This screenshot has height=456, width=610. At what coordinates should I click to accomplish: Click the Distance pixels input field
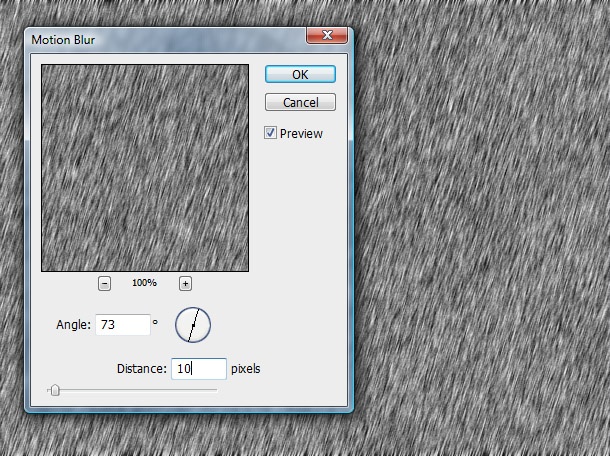pos(199,368)
